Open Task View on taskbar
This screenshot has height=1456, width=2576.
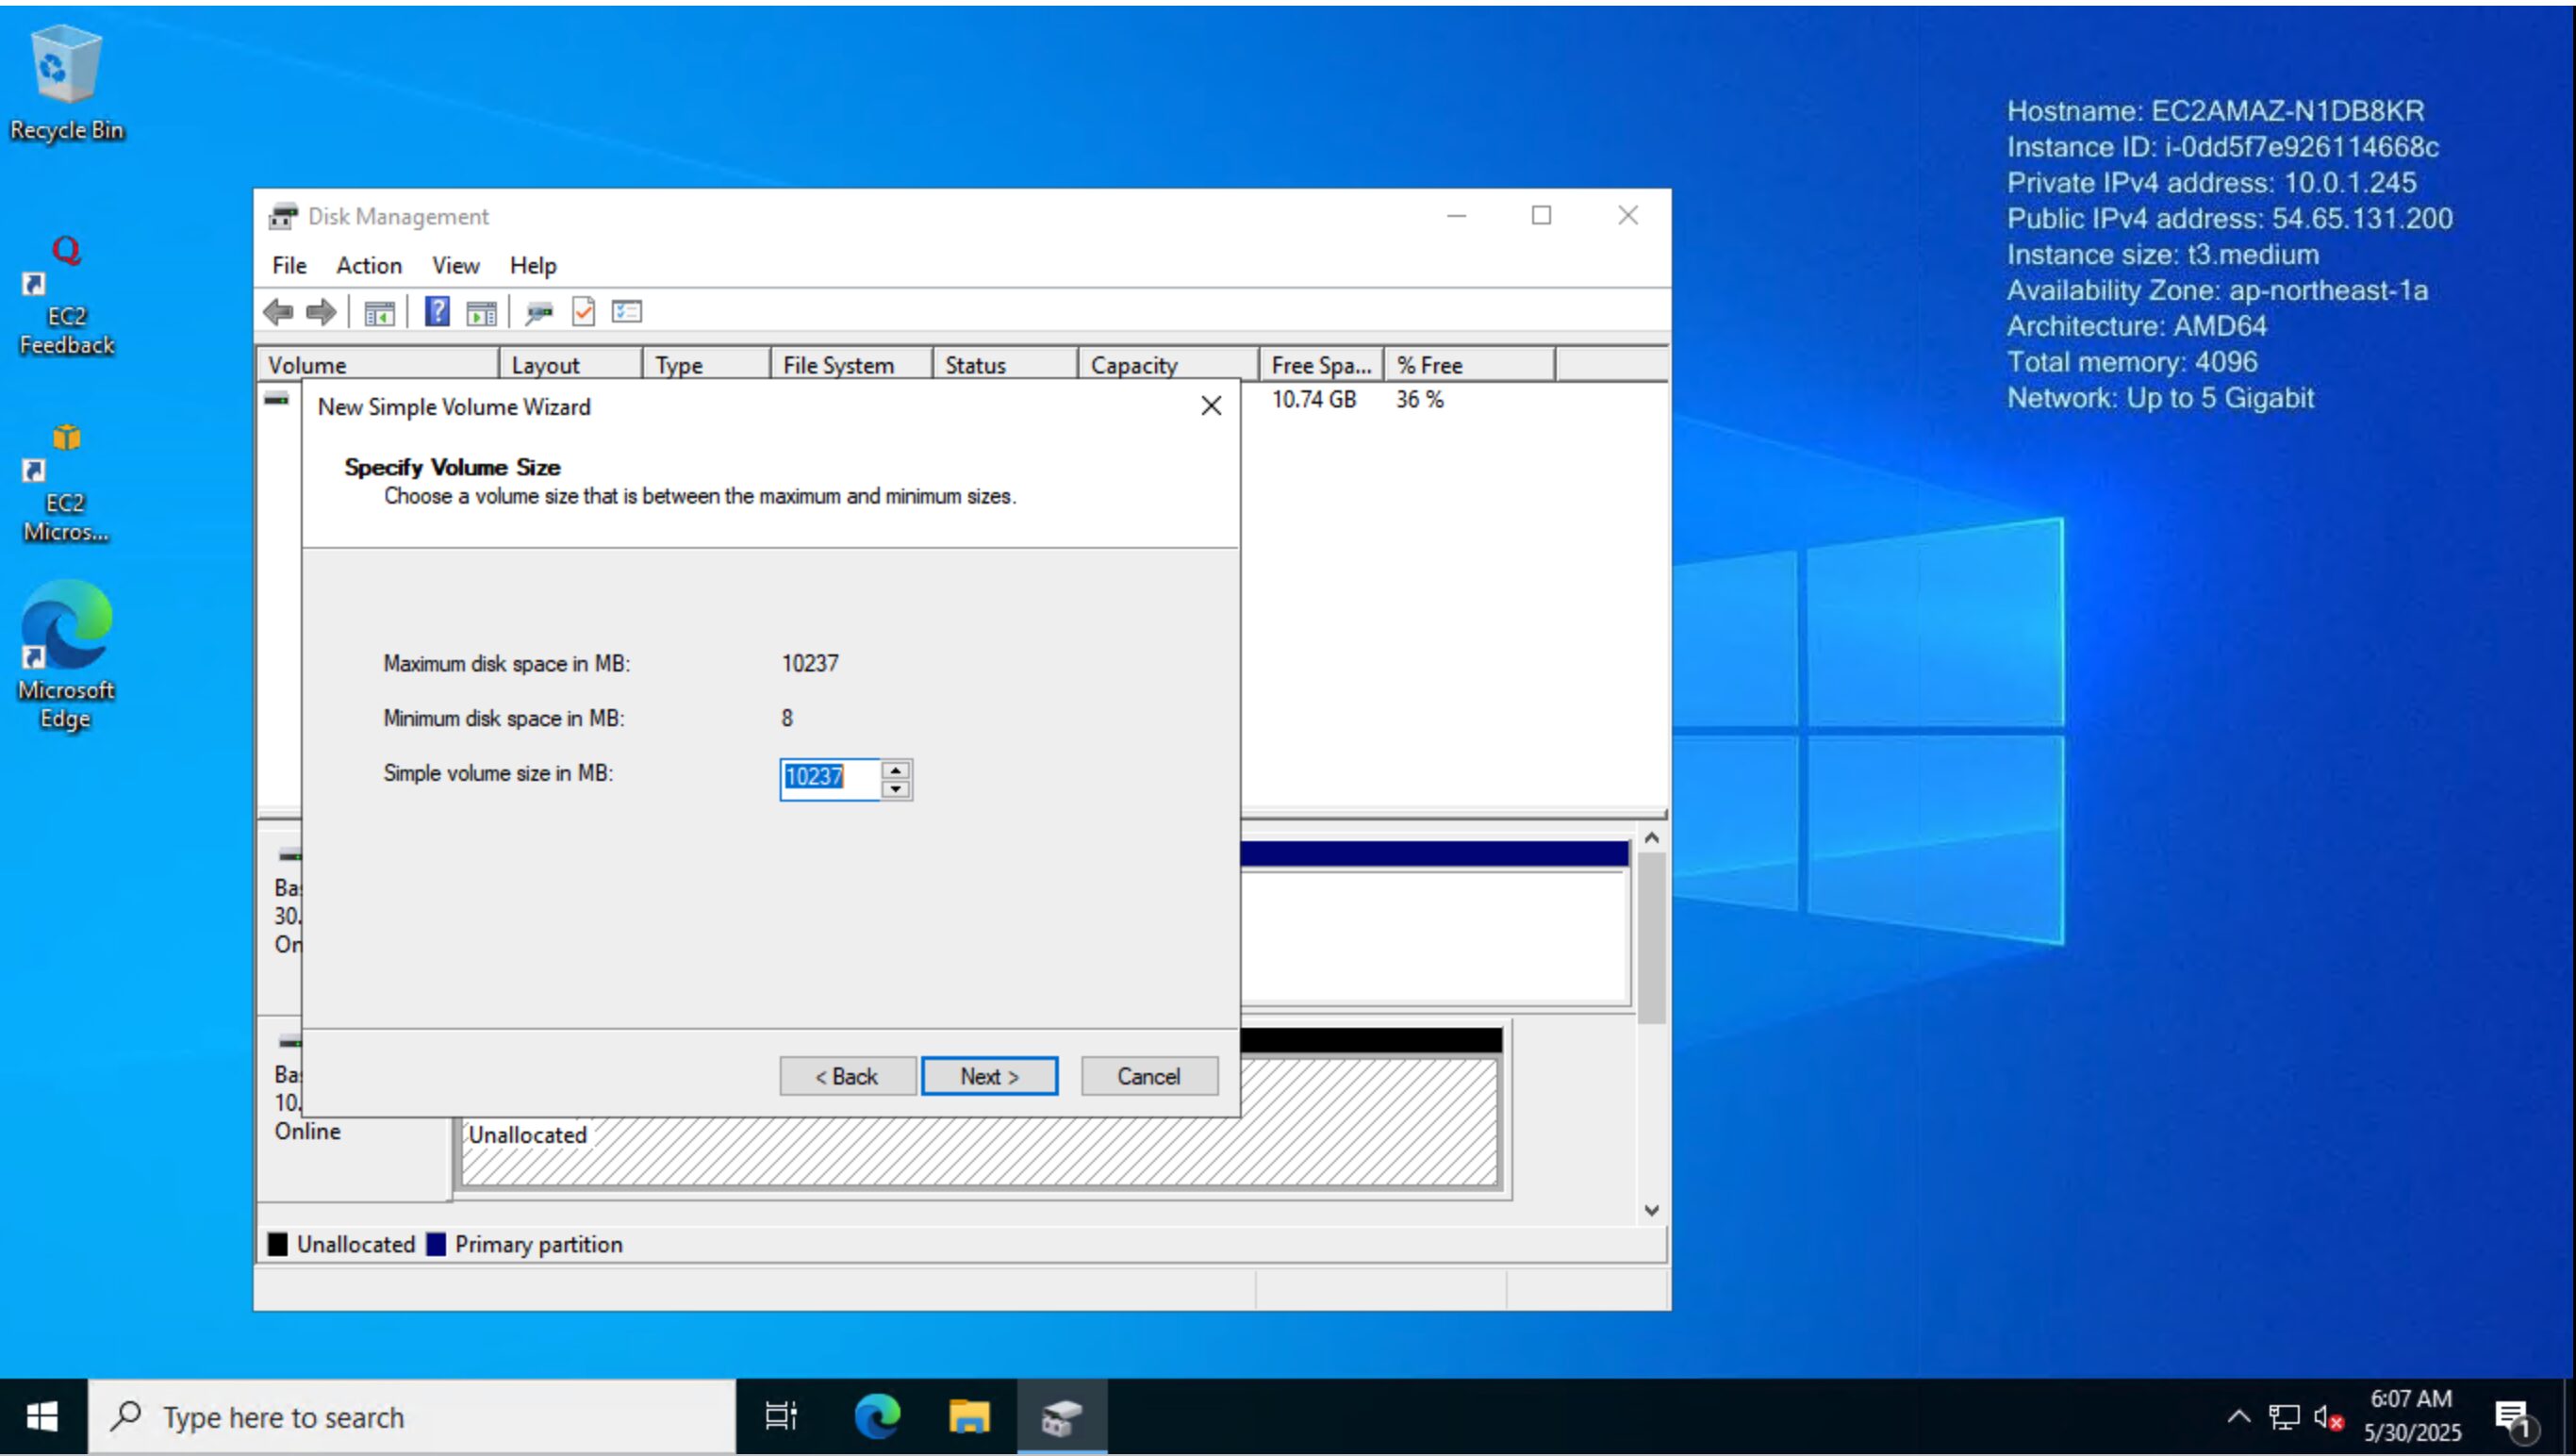point(781,1416)
